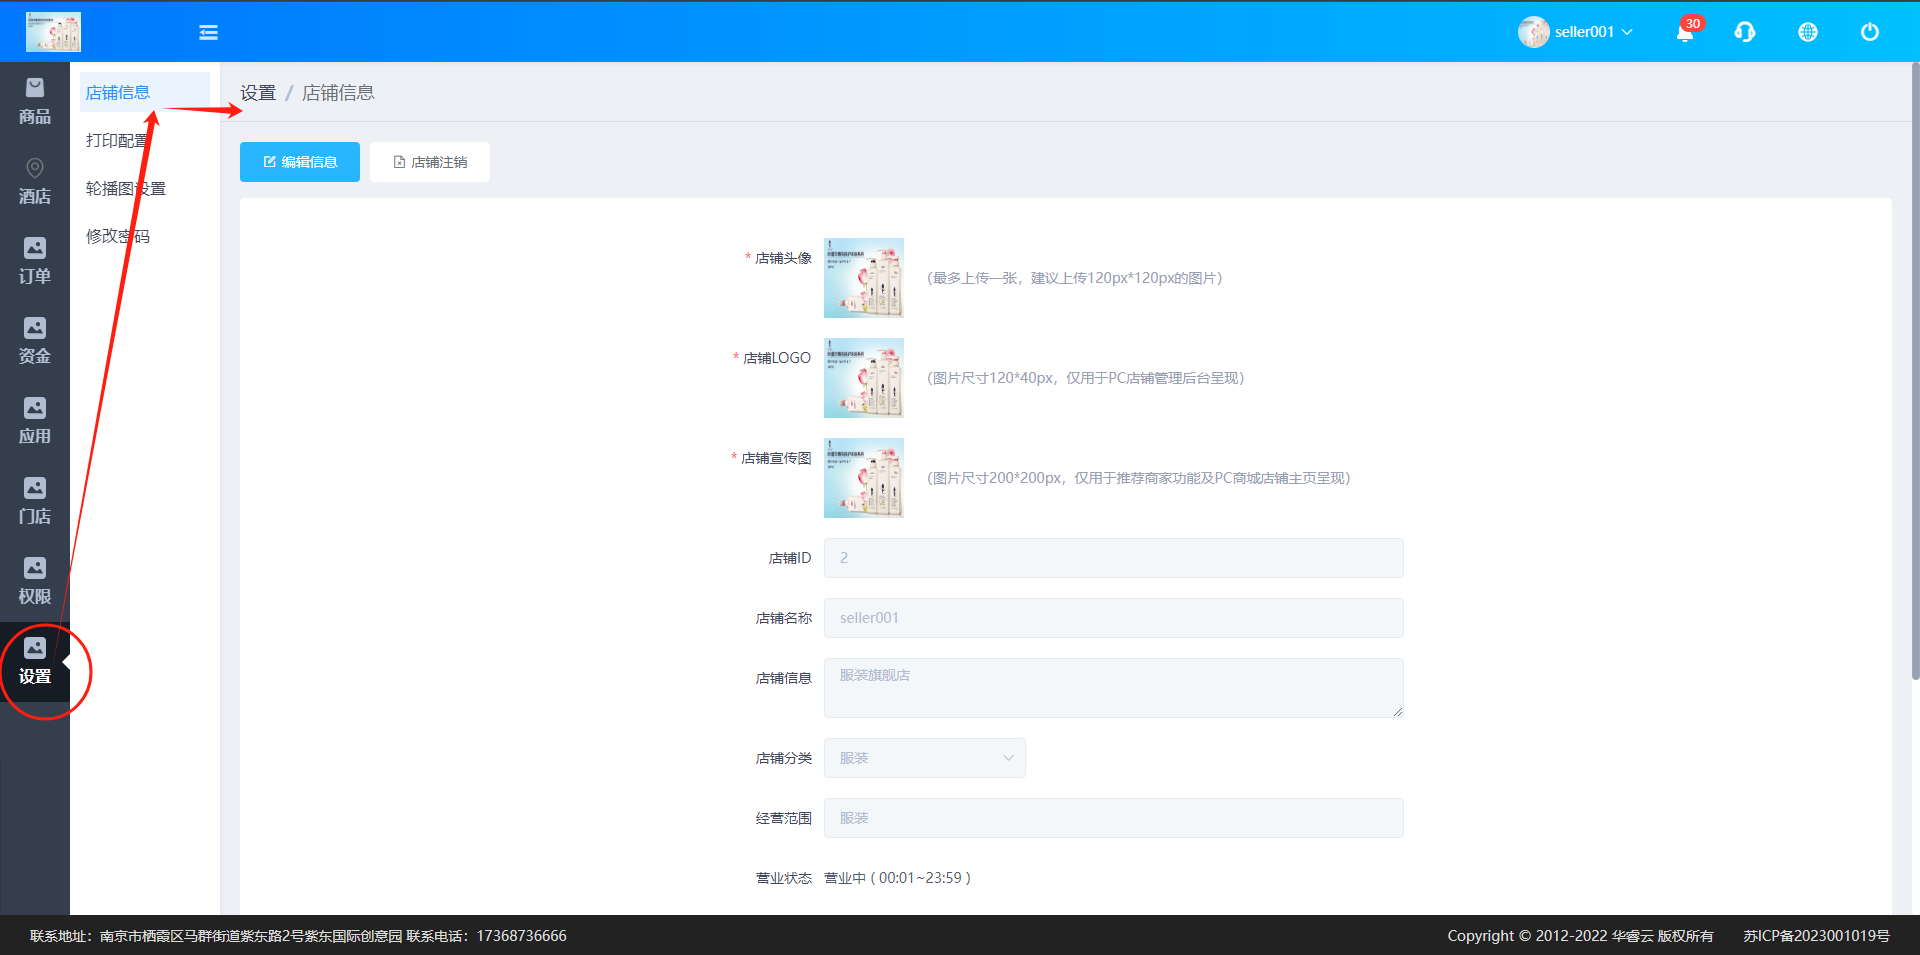The height and width of the screenshot is (955, 1920).
Task: Open 修改密码 menu item
Action: click(x=118, y=237)
